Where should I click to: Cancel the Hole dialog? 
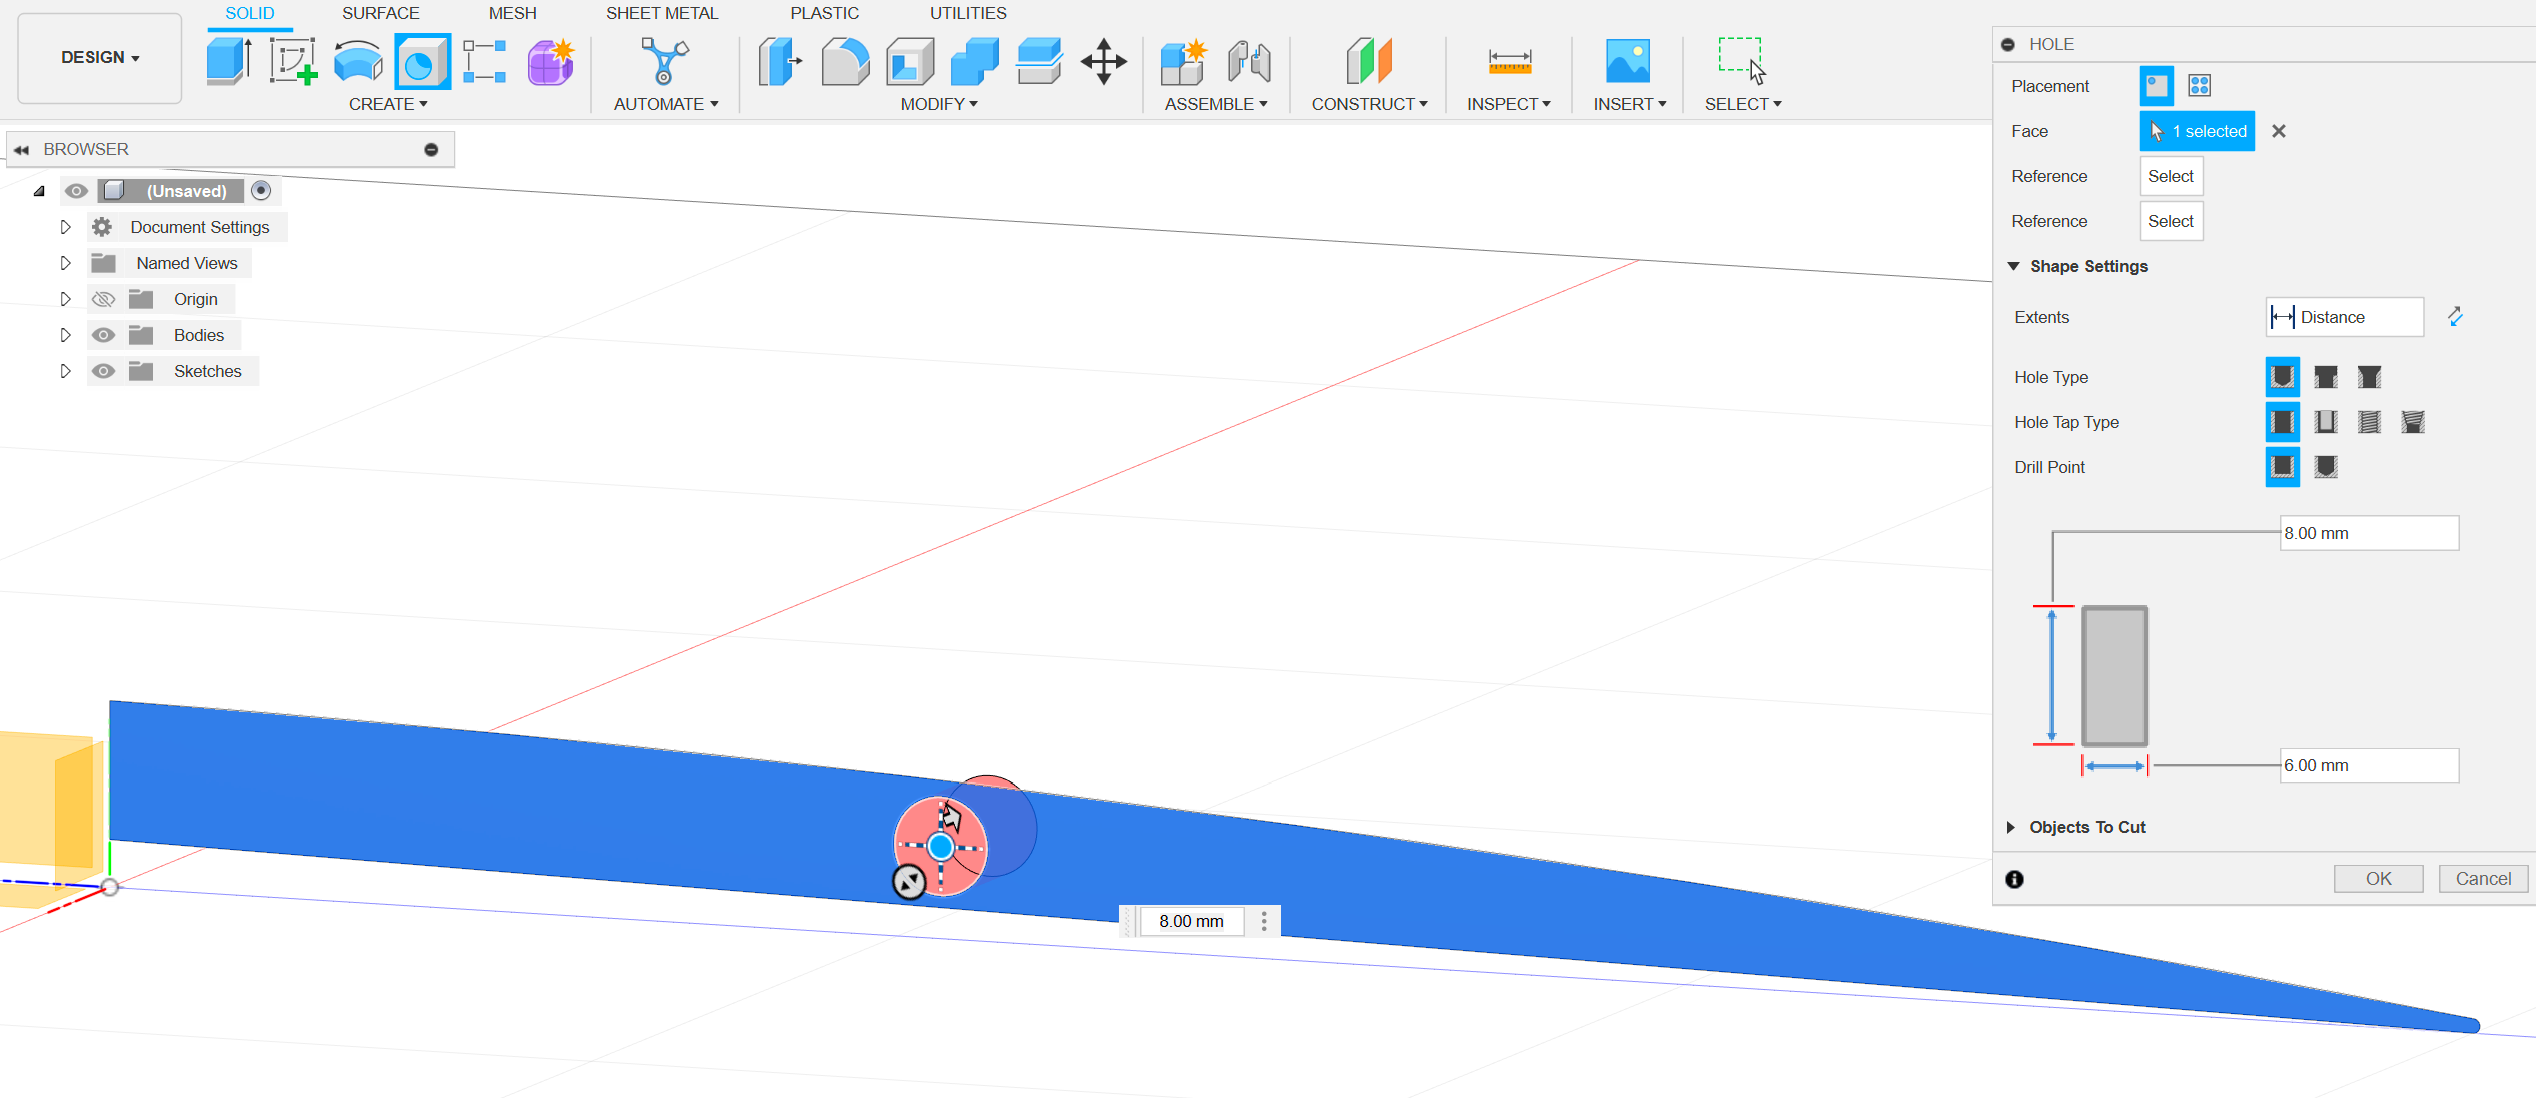[x=2484, y=878]
